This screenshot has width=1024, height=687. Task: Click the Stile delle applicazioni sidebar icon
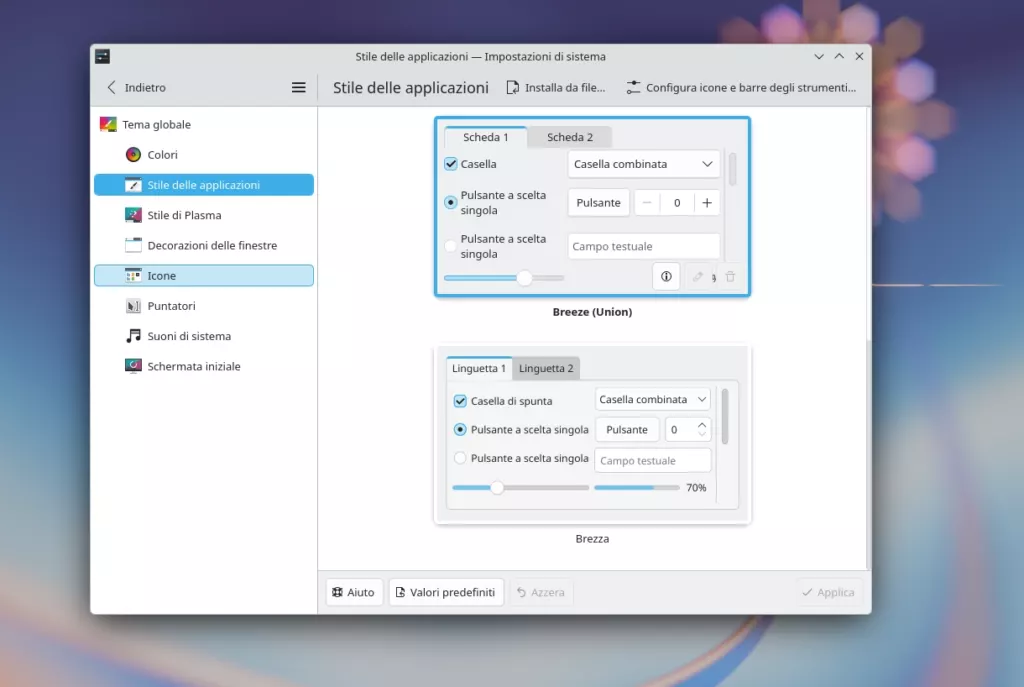click(x=133, y=185)
